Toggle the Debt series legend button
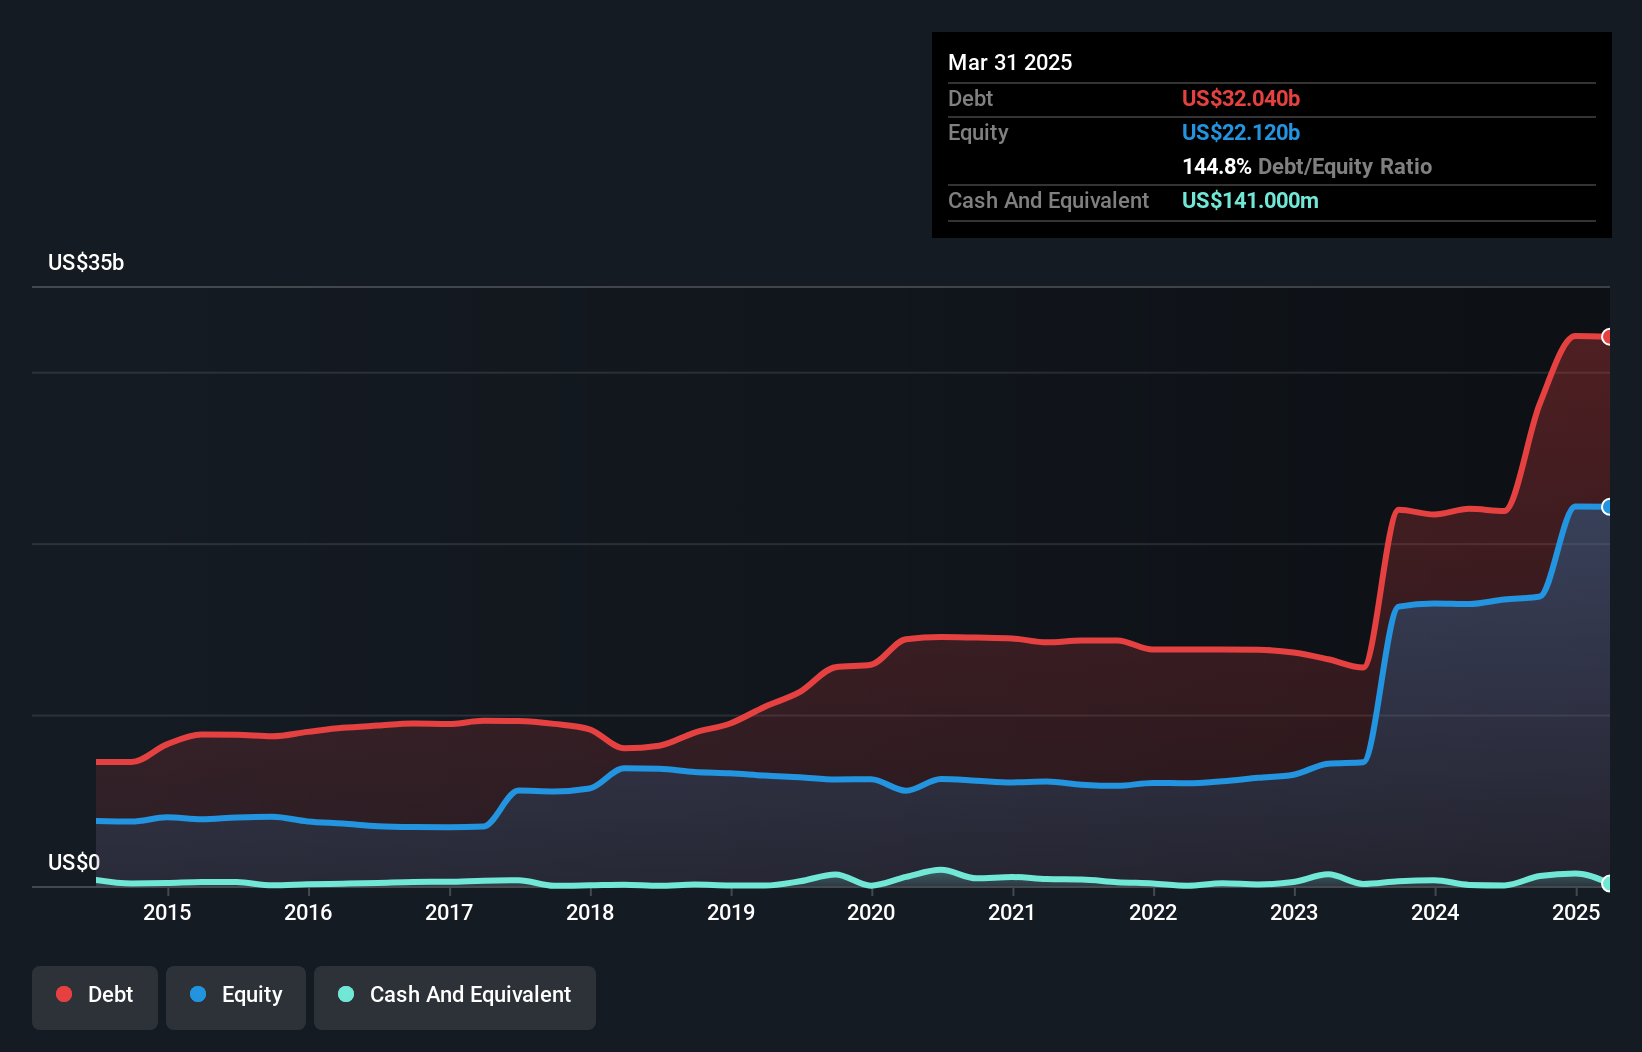Screen dimensions: 1642x1052 tap(95, 997)
